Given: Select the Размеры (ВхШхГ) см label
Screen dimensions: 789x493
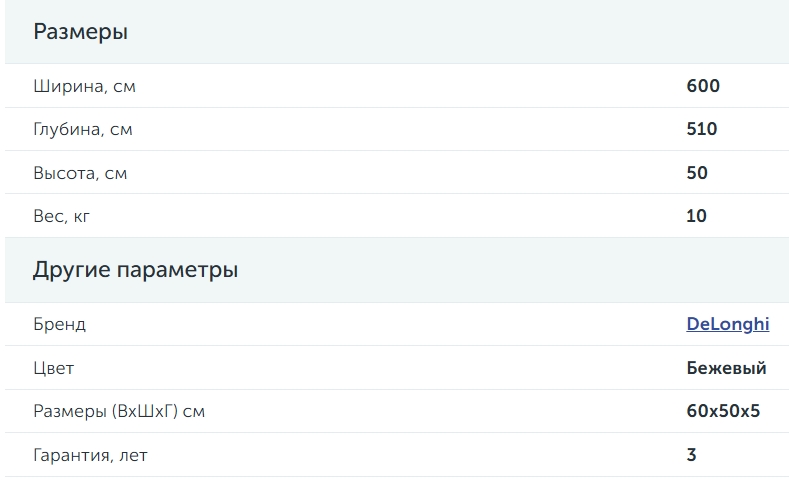Looking at the screenshot, I should (x=119, y=412).
